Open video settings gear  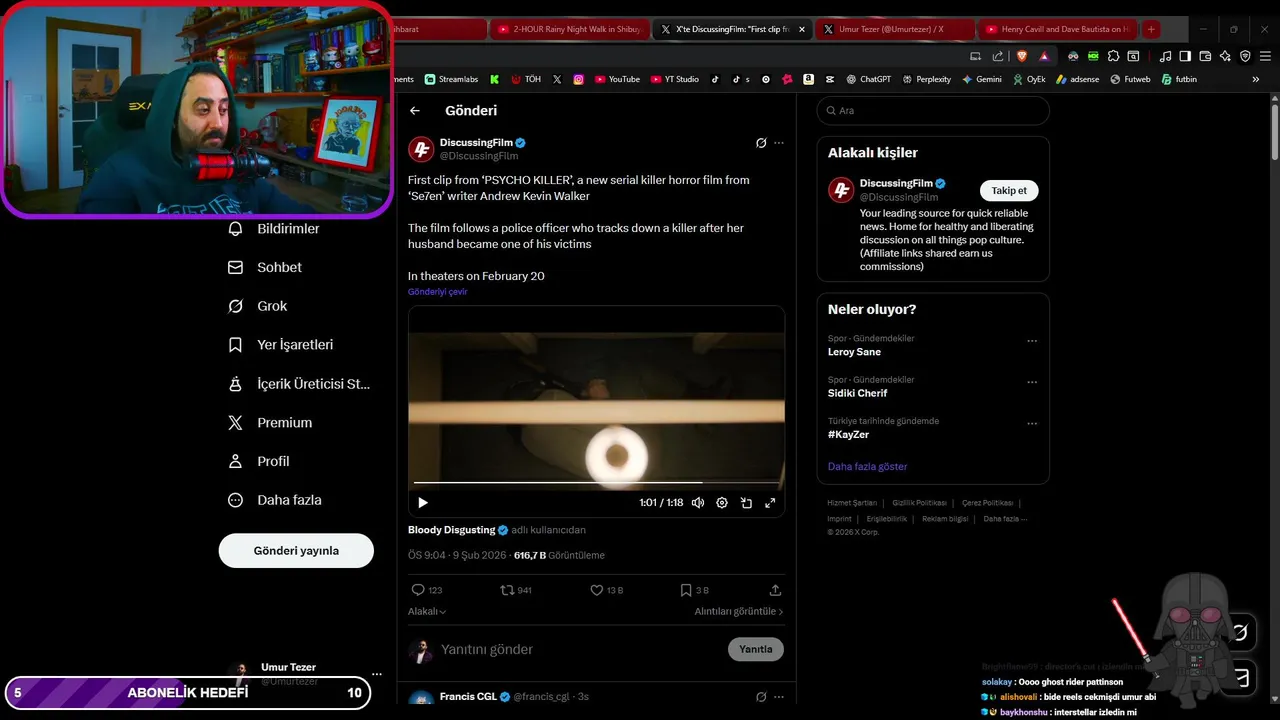(x=722, y=503)
